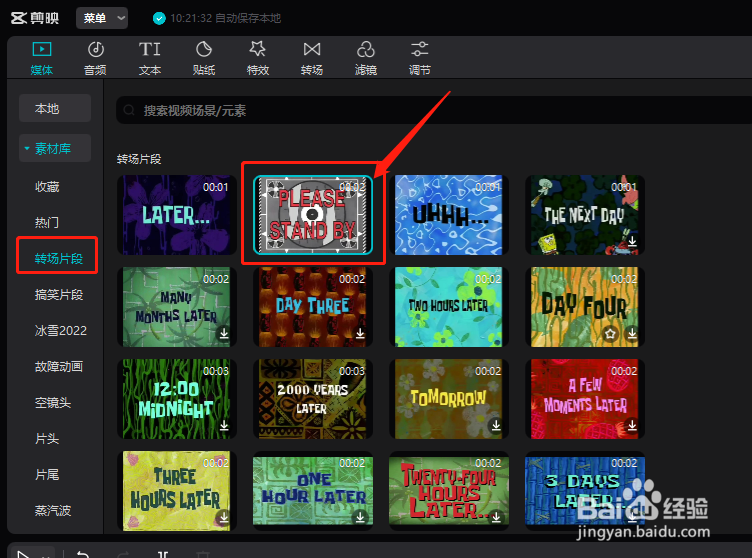Open the 冰雪2022 category
Screen dimensions: 752x558
[x=60, y=331]
